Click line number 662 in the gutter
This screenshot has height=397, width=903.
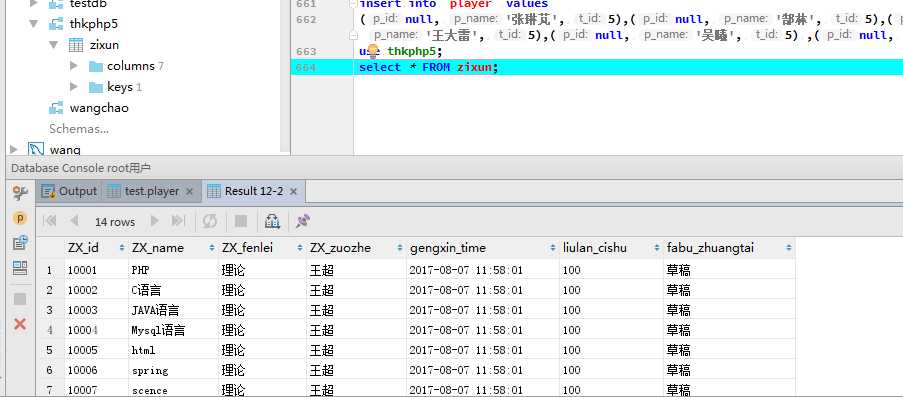306,19
